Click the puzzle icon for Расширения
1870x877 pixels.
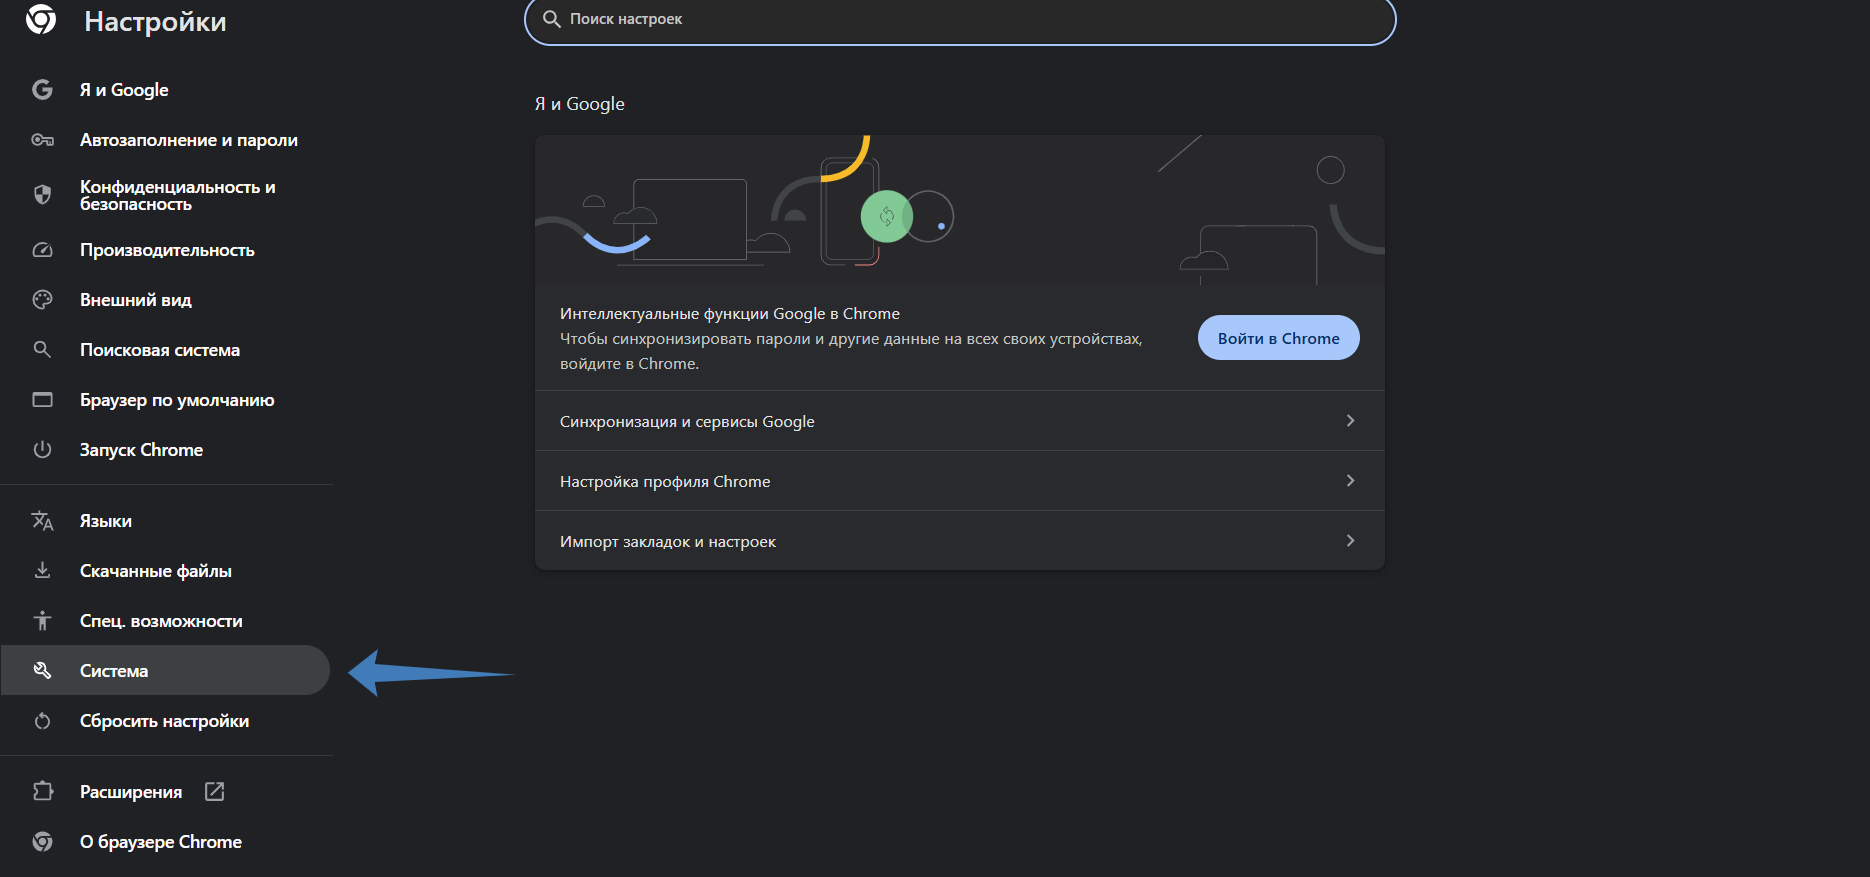click(x=42, y=792)
